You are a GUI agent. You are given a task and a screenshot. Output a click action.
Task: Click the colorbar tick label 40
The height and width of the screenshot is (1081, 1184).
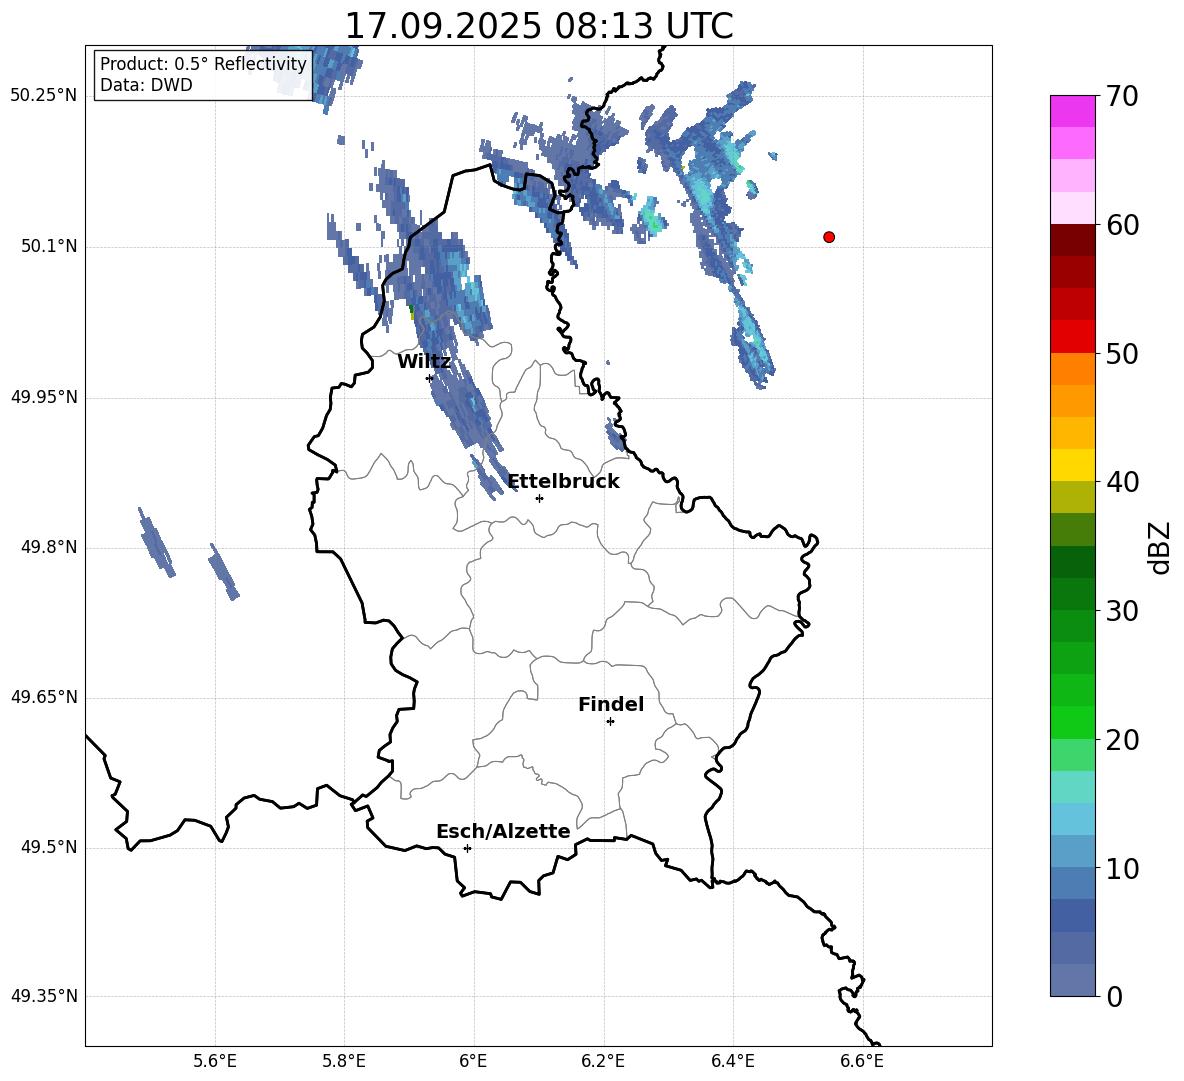pos(1122,482)
